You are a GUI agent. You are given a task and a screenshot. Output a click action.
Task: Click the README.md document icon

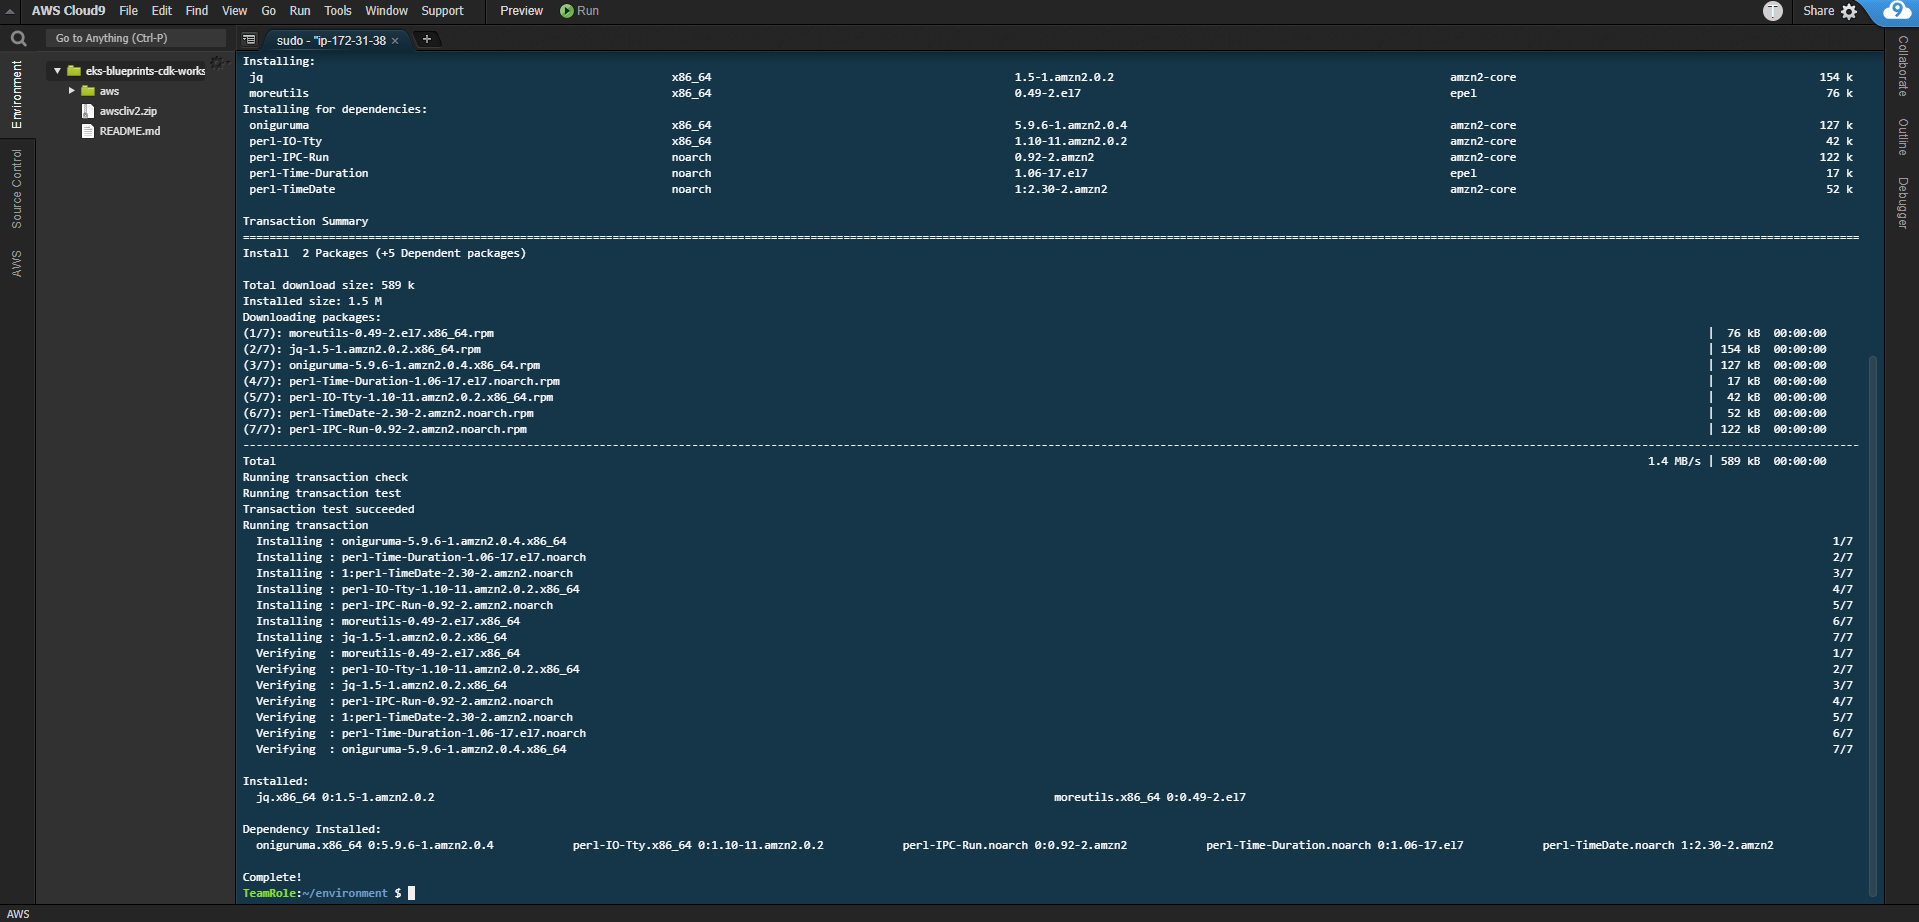click(88, 131)
